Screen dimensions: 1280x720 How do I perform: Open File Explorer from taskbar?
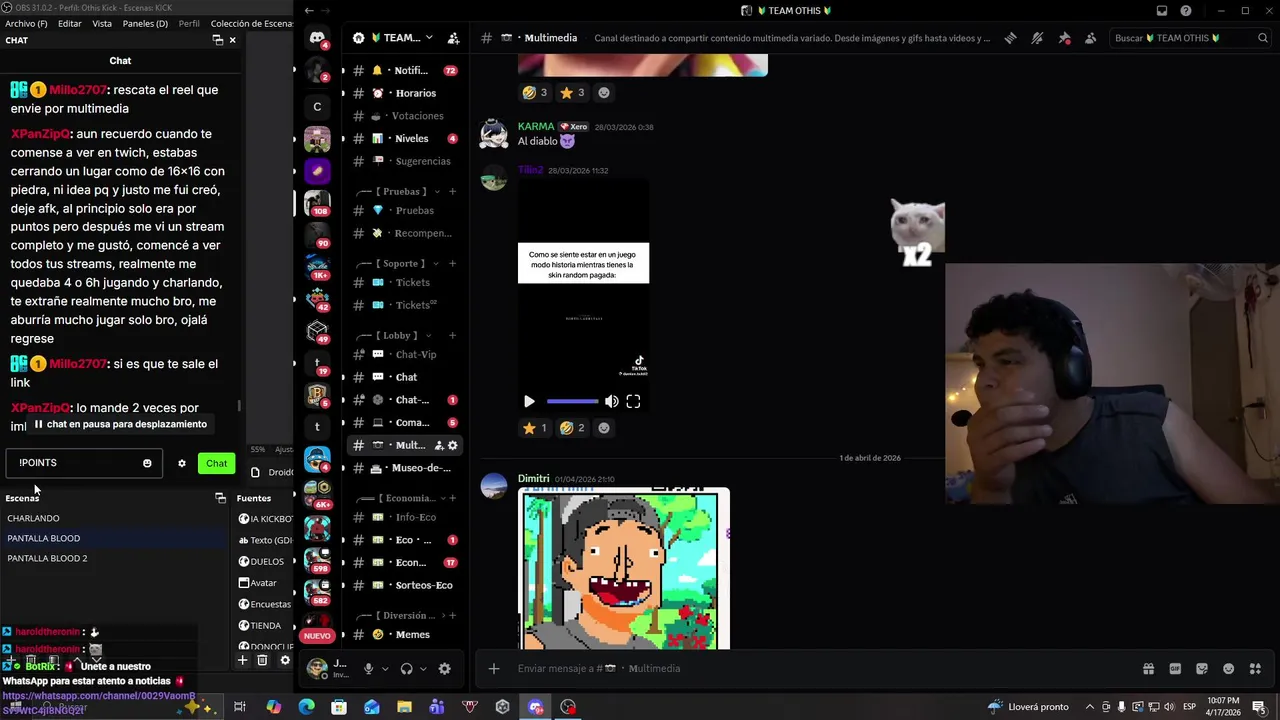pyautogui.click(x=404, y=707)
